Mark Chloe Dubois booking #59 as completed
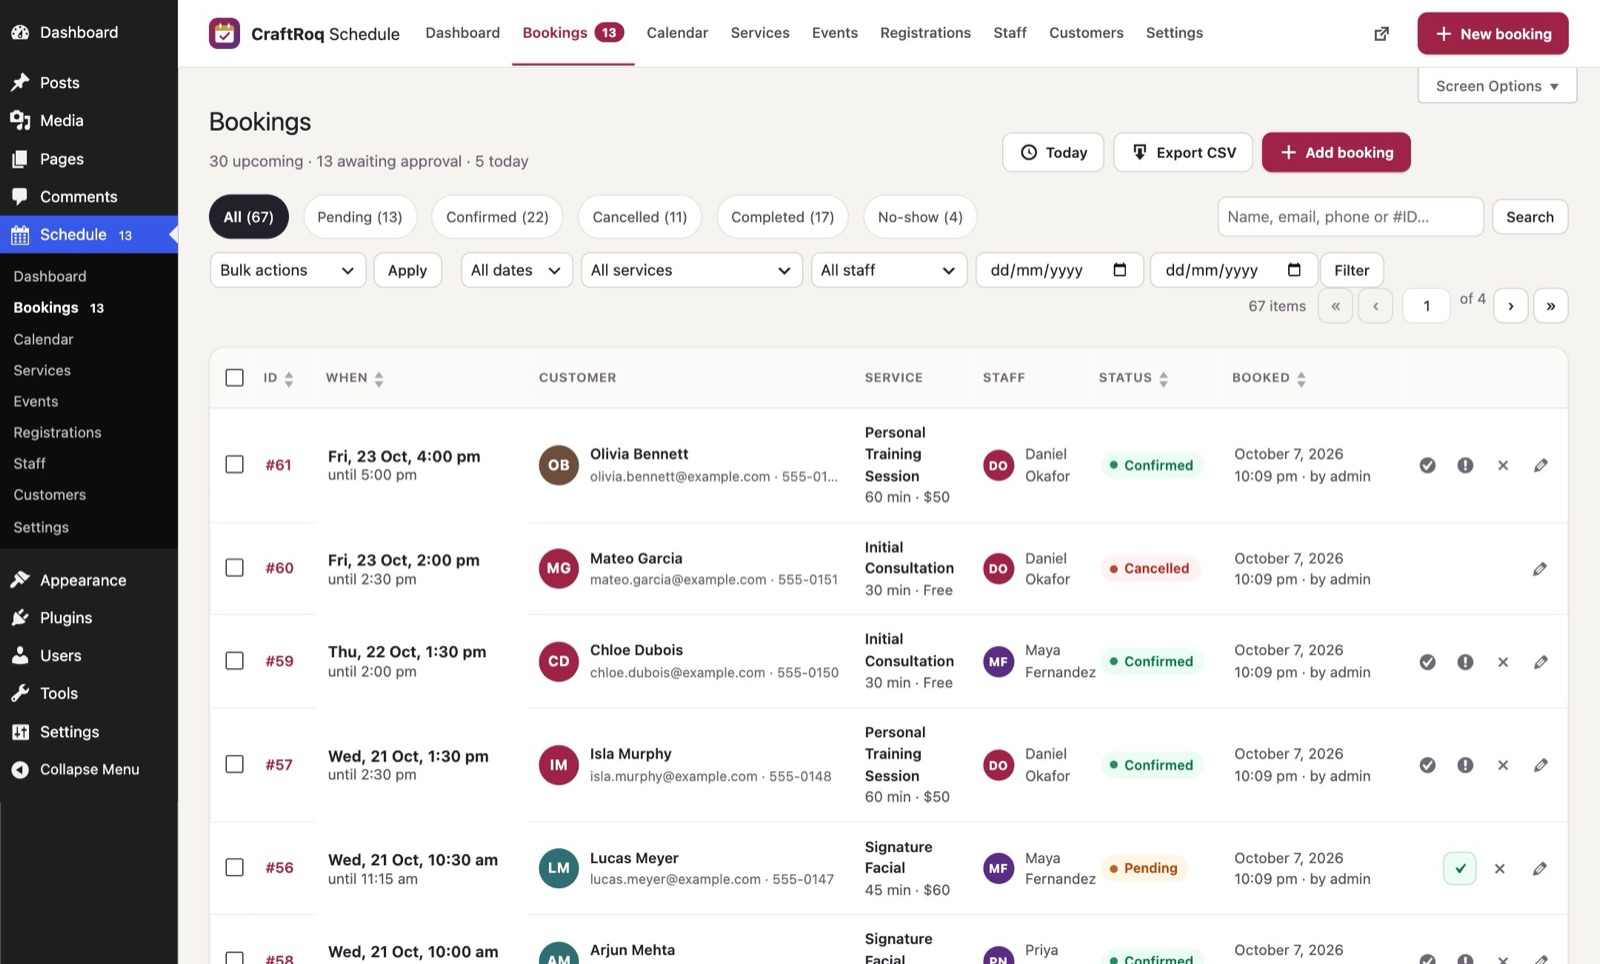 coord(1427,662)
